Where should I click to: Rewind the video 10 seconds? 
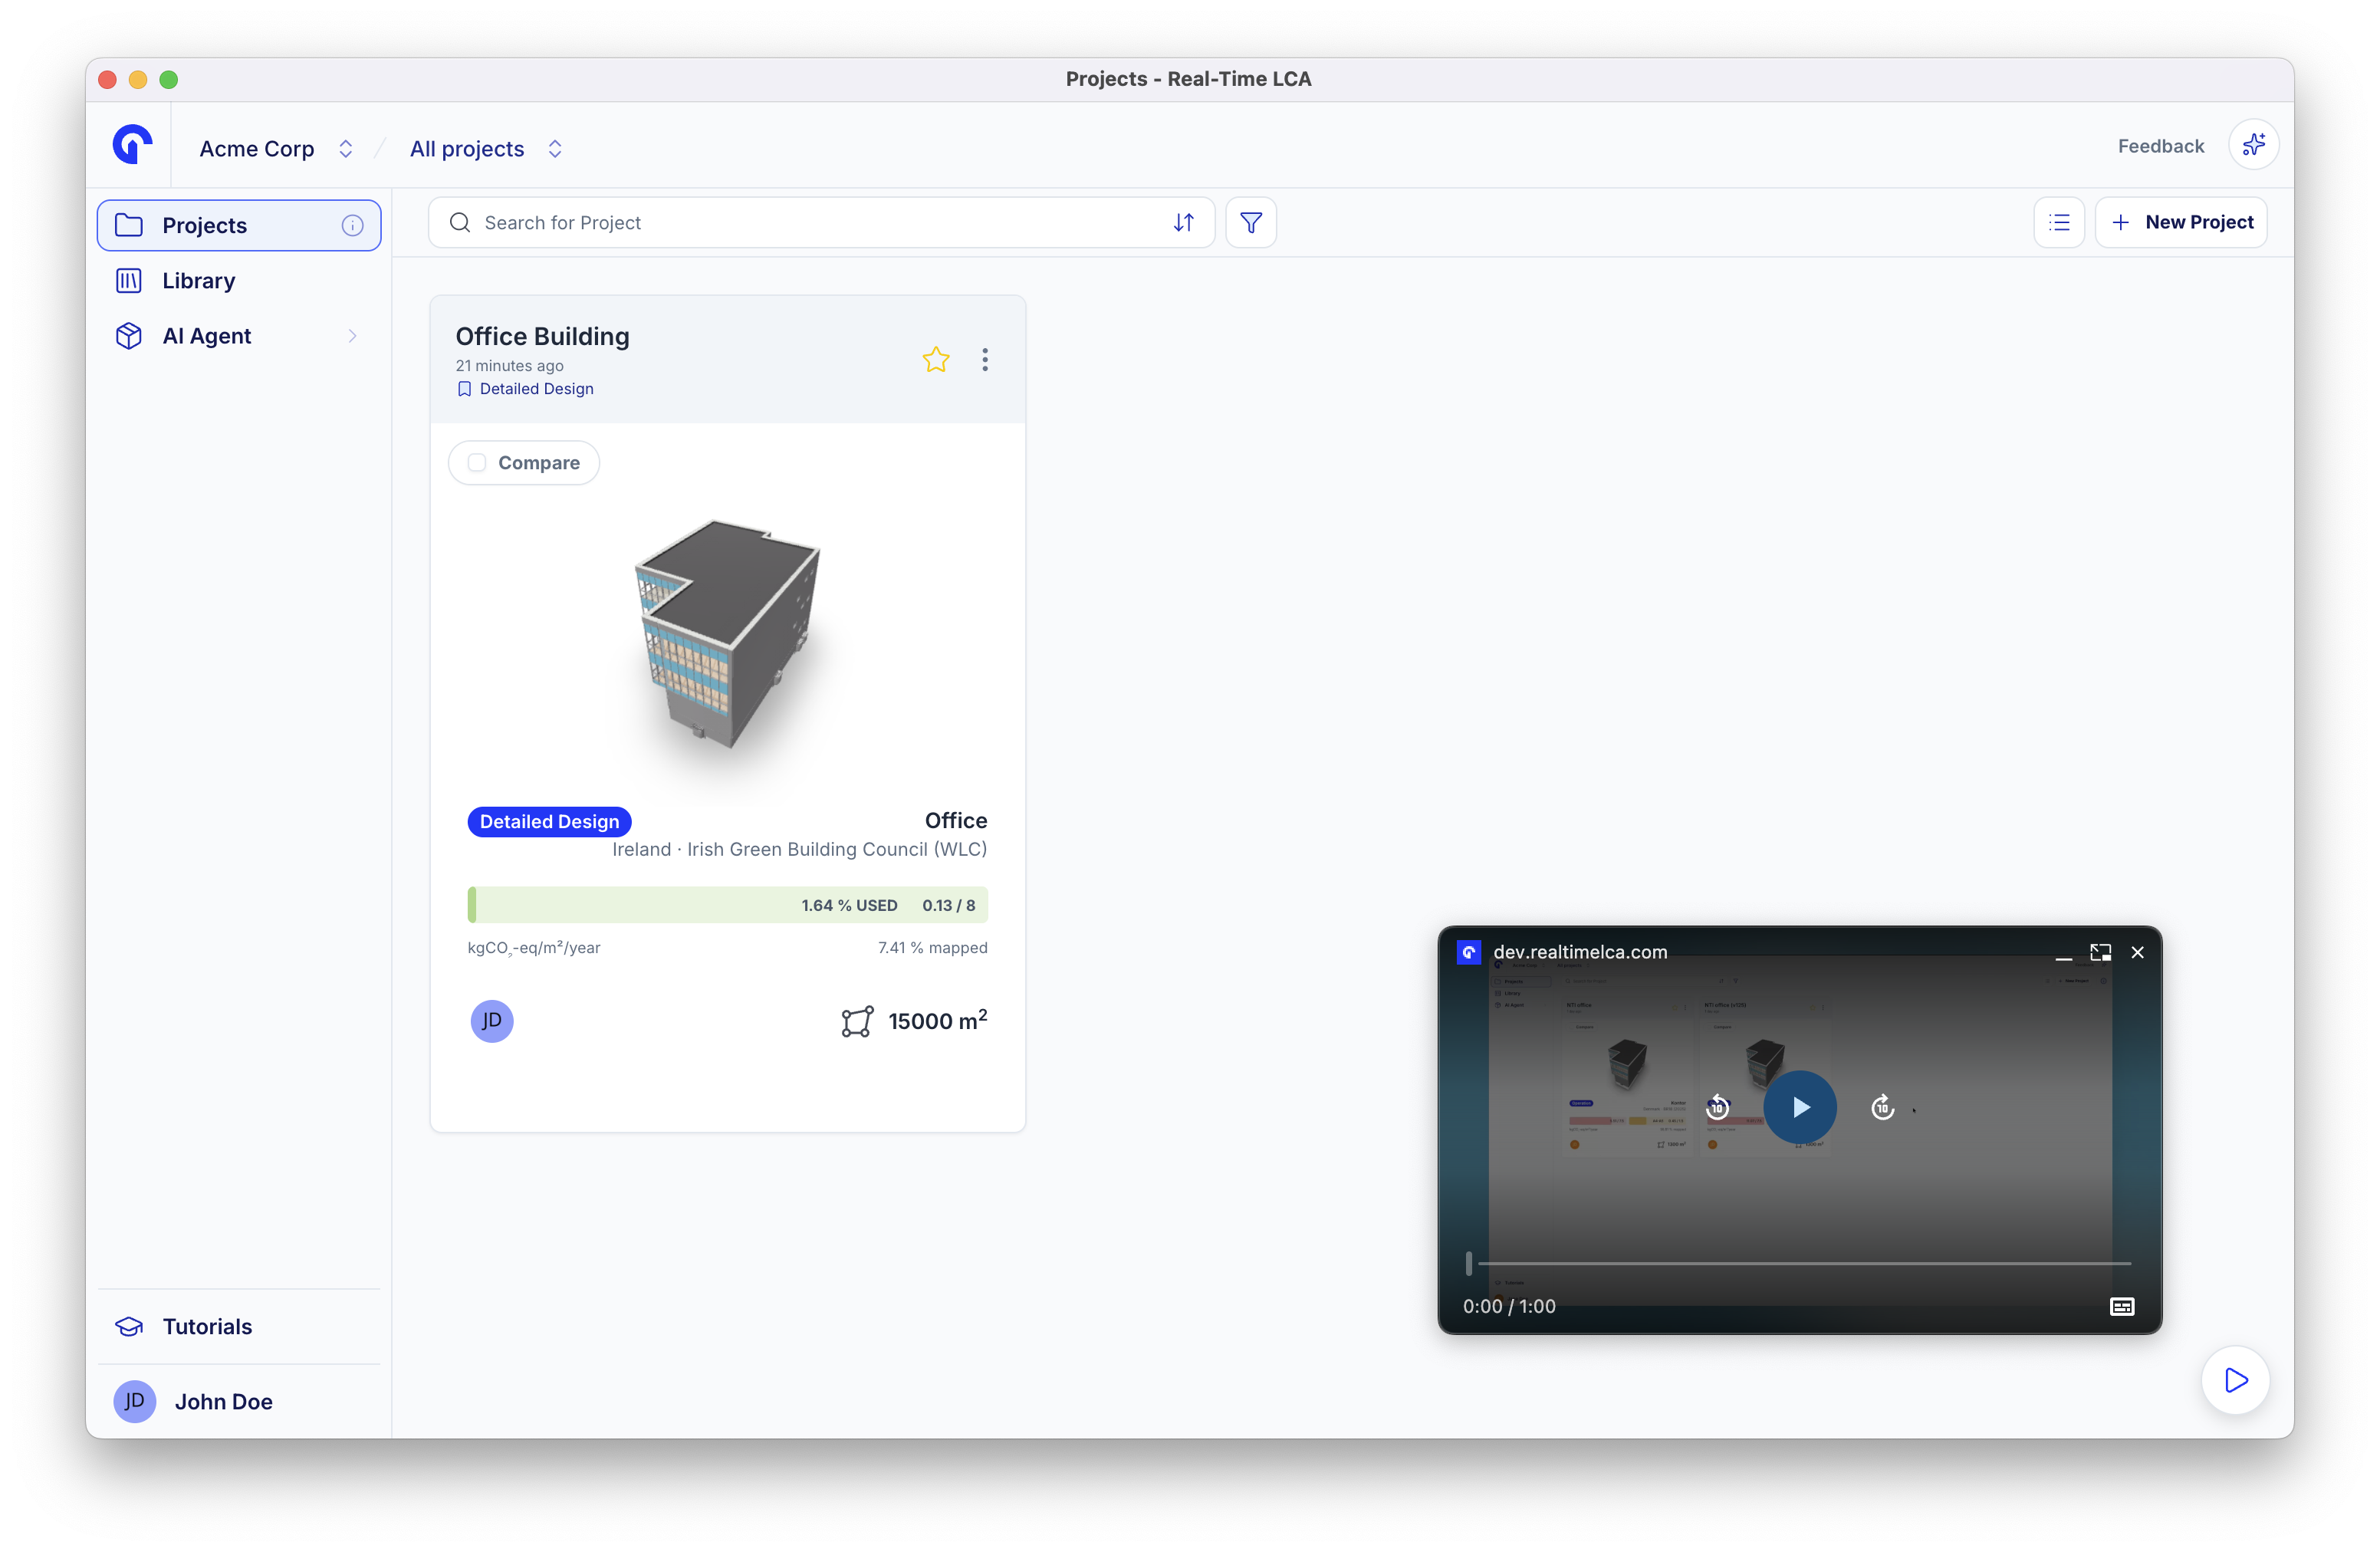(x=1718, y=1107)
